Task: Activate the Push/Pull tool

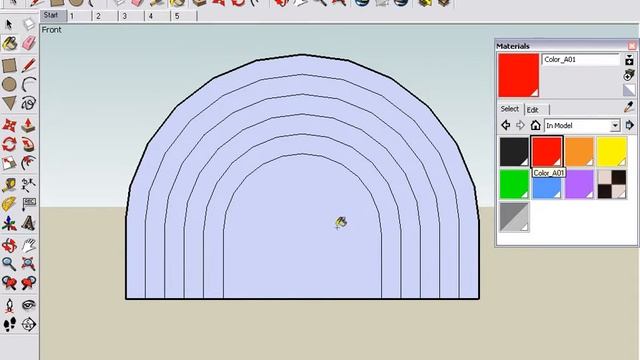Action: point(28,125)
